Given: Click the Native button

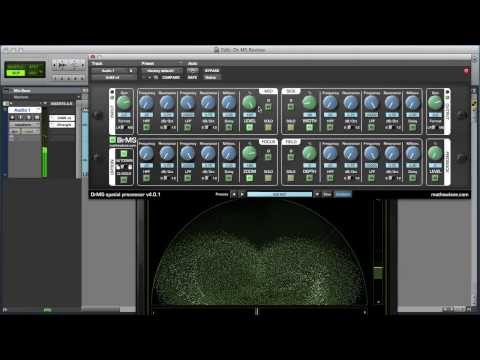Looking at the screenshot, I should pyautogui.click(x=211, y=77).
